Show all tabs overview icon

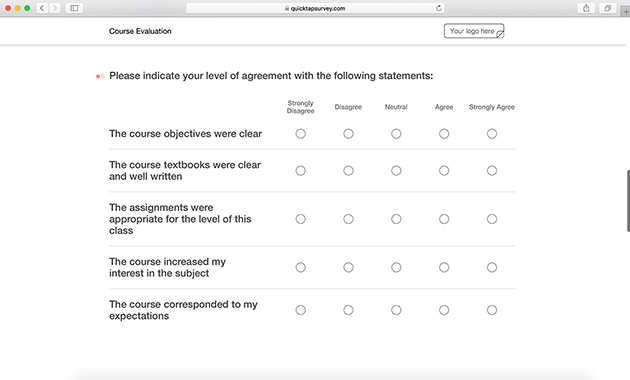pos(608,8)
